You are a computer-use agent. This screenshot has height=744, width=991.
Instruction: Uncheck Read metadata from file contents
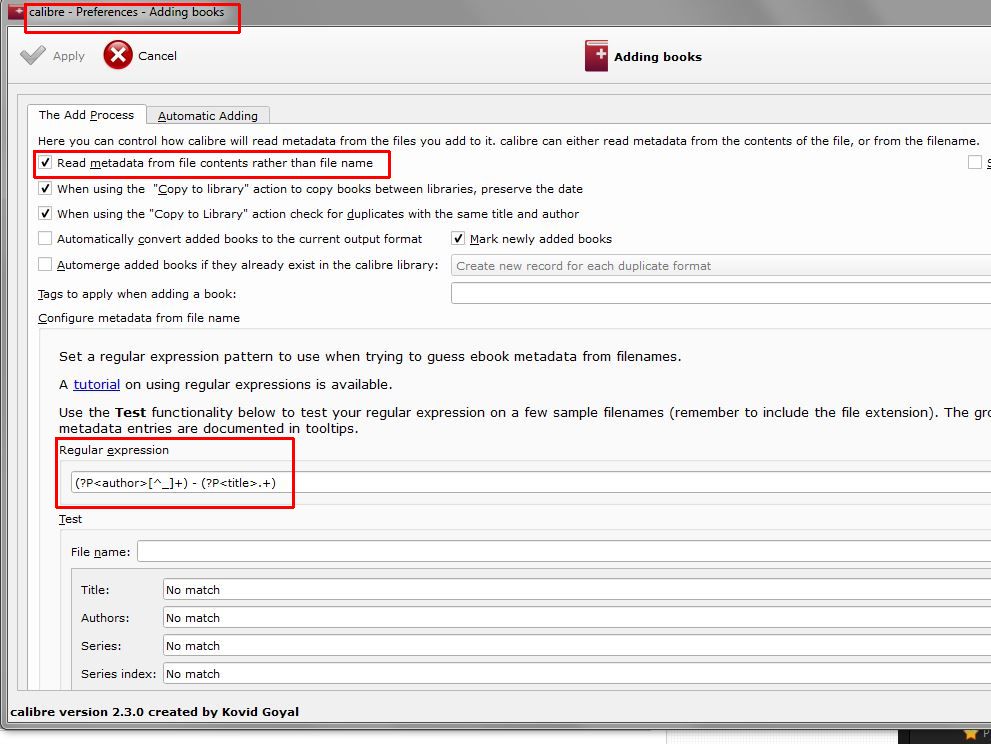click(x=45, y=162)
